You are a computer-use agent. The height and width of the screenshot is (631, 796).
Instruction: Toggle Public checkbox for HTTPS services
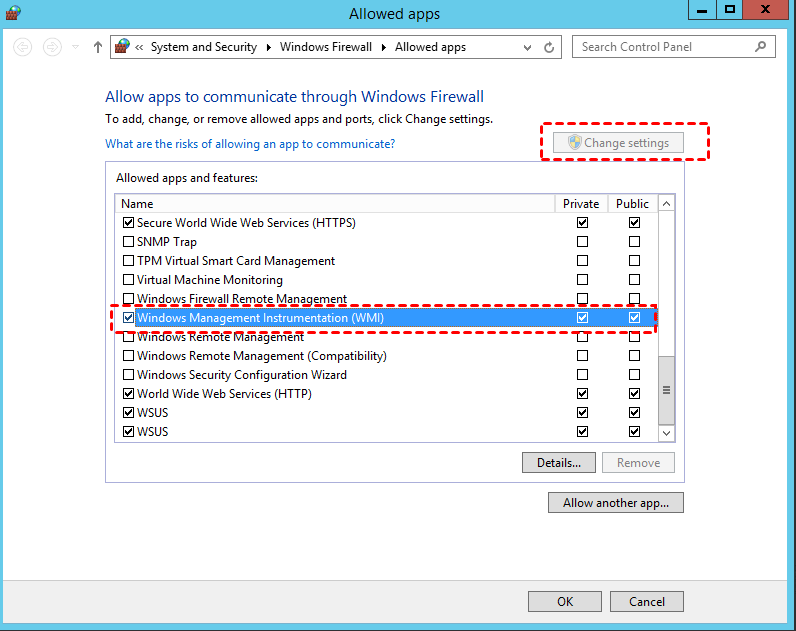pos(634,222)
